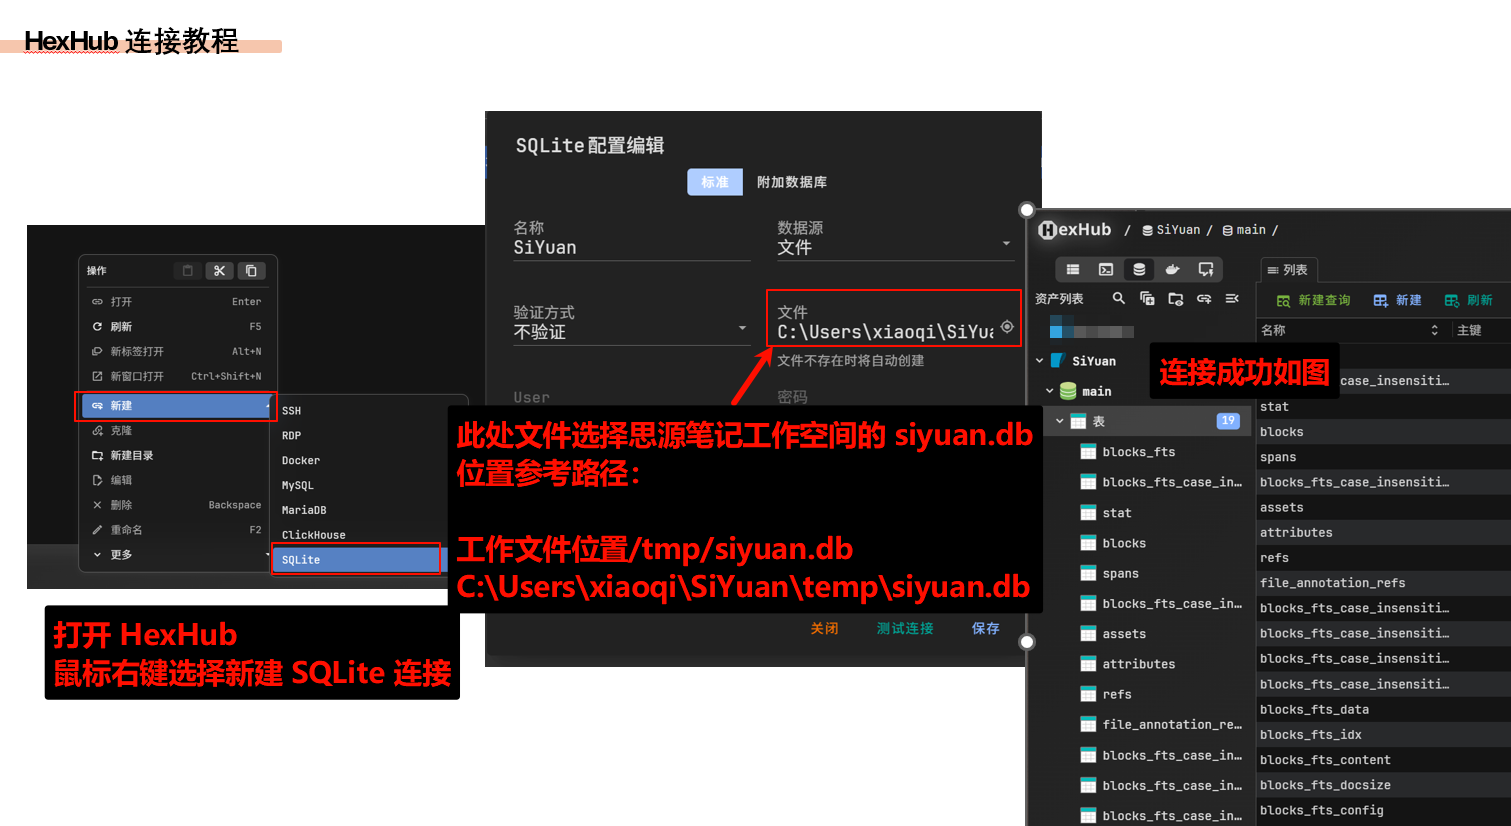Click the remote desktop monitor icon

point(1206,269)
